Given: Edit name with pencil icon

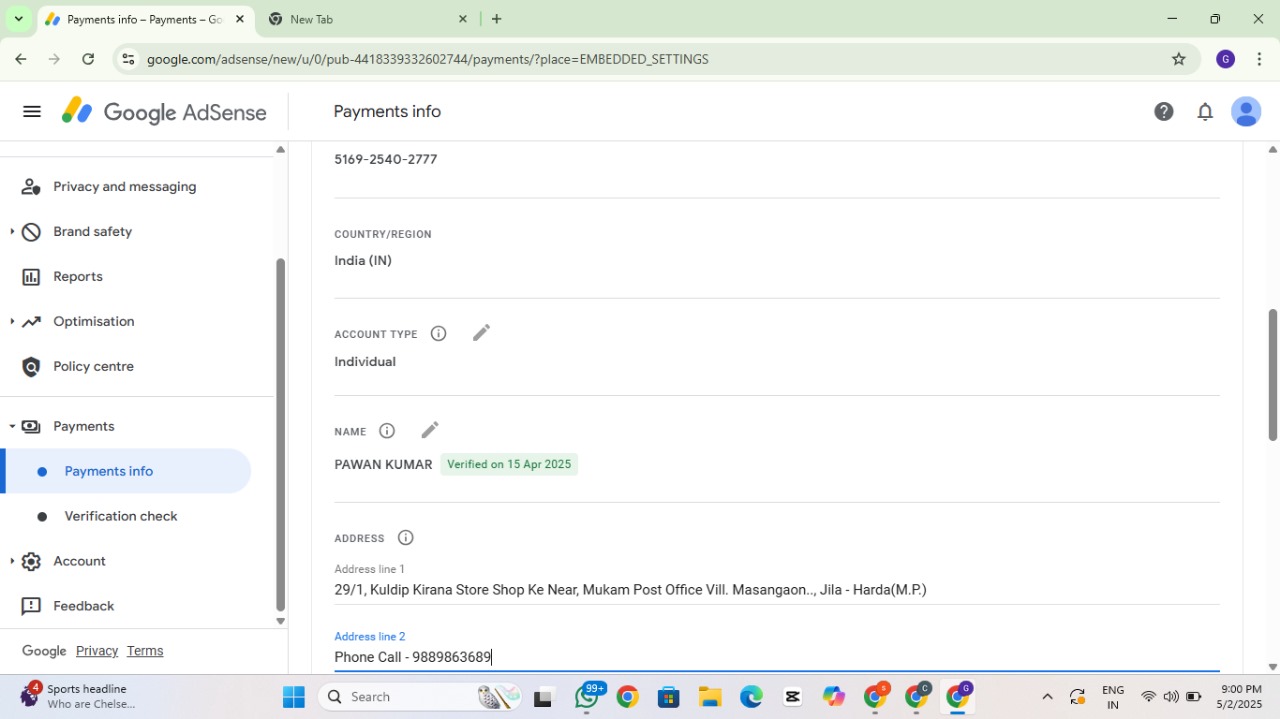Looking at the screenshot, I should [430, 430].
